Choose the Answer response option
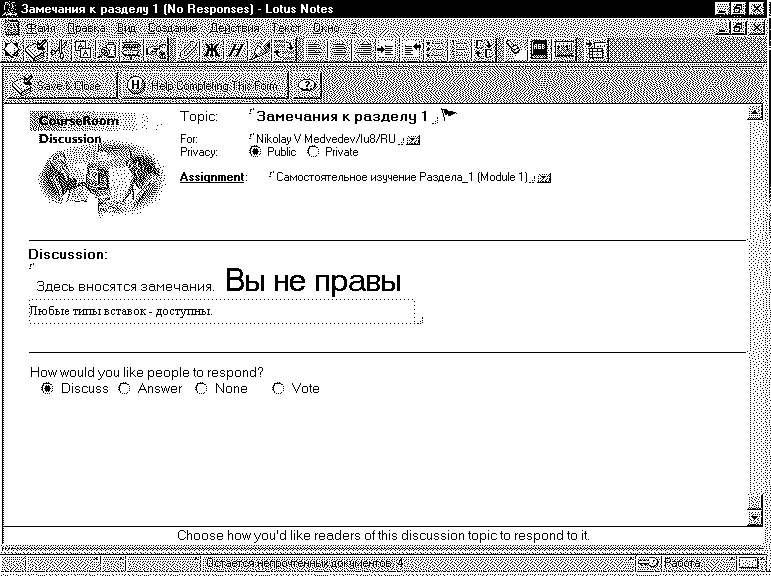Image resolution: width=771 pixels, height=576 pixels. 124,388
